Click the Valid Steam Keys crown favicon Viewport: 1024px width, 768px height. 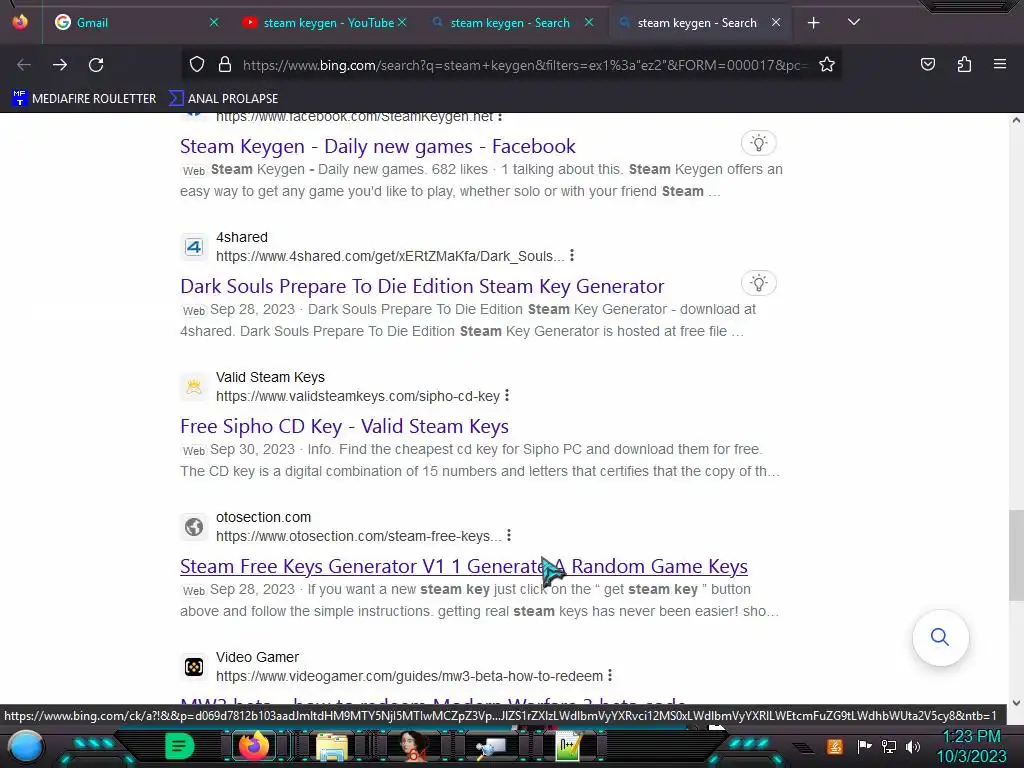pyautogui.click(x=194, y=387)
